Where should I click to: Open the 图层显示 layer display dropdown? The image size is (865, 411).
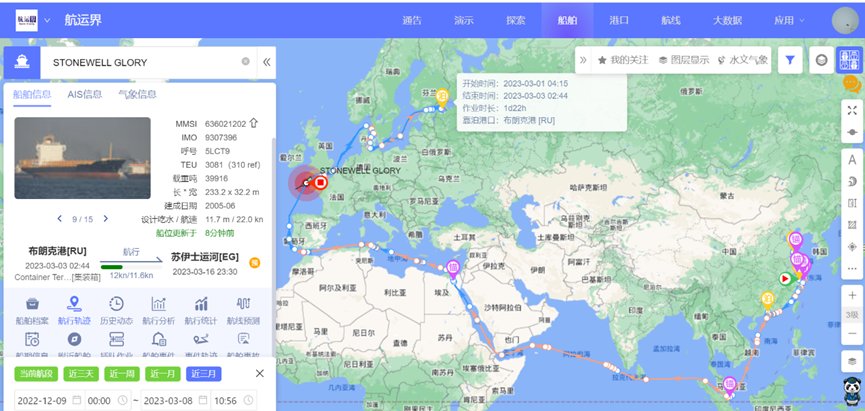[683, 60]
